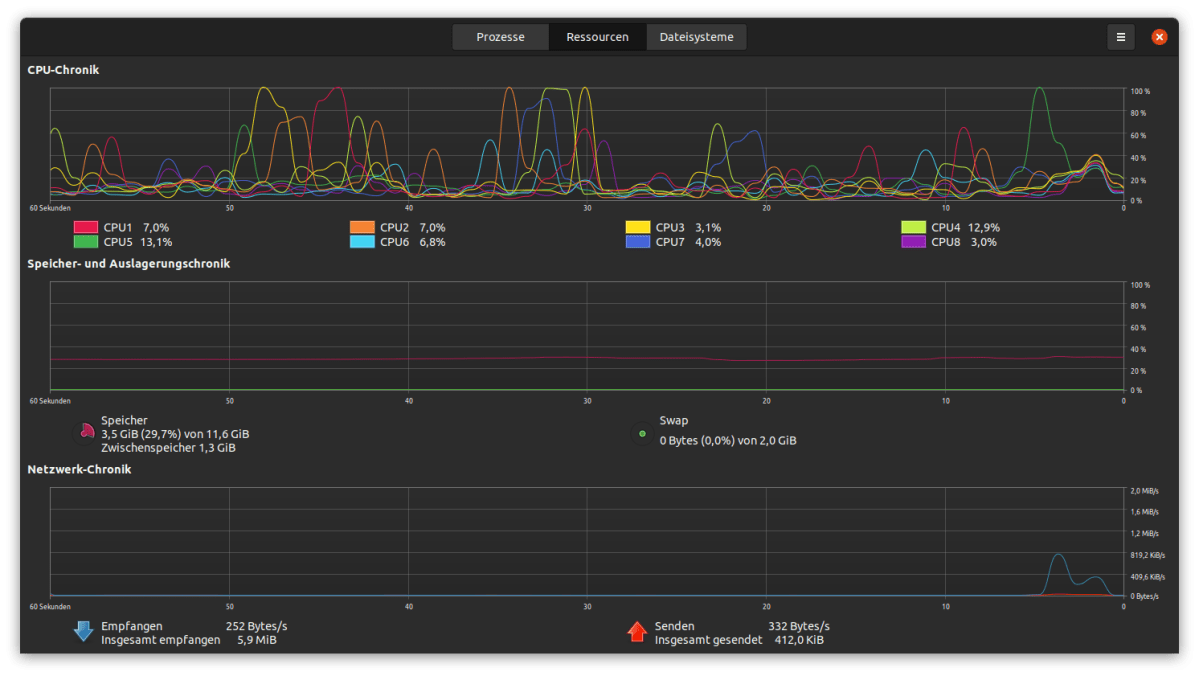Click the Speicher memory pie icon
The image size is (1199, 676).
[86, 433]
